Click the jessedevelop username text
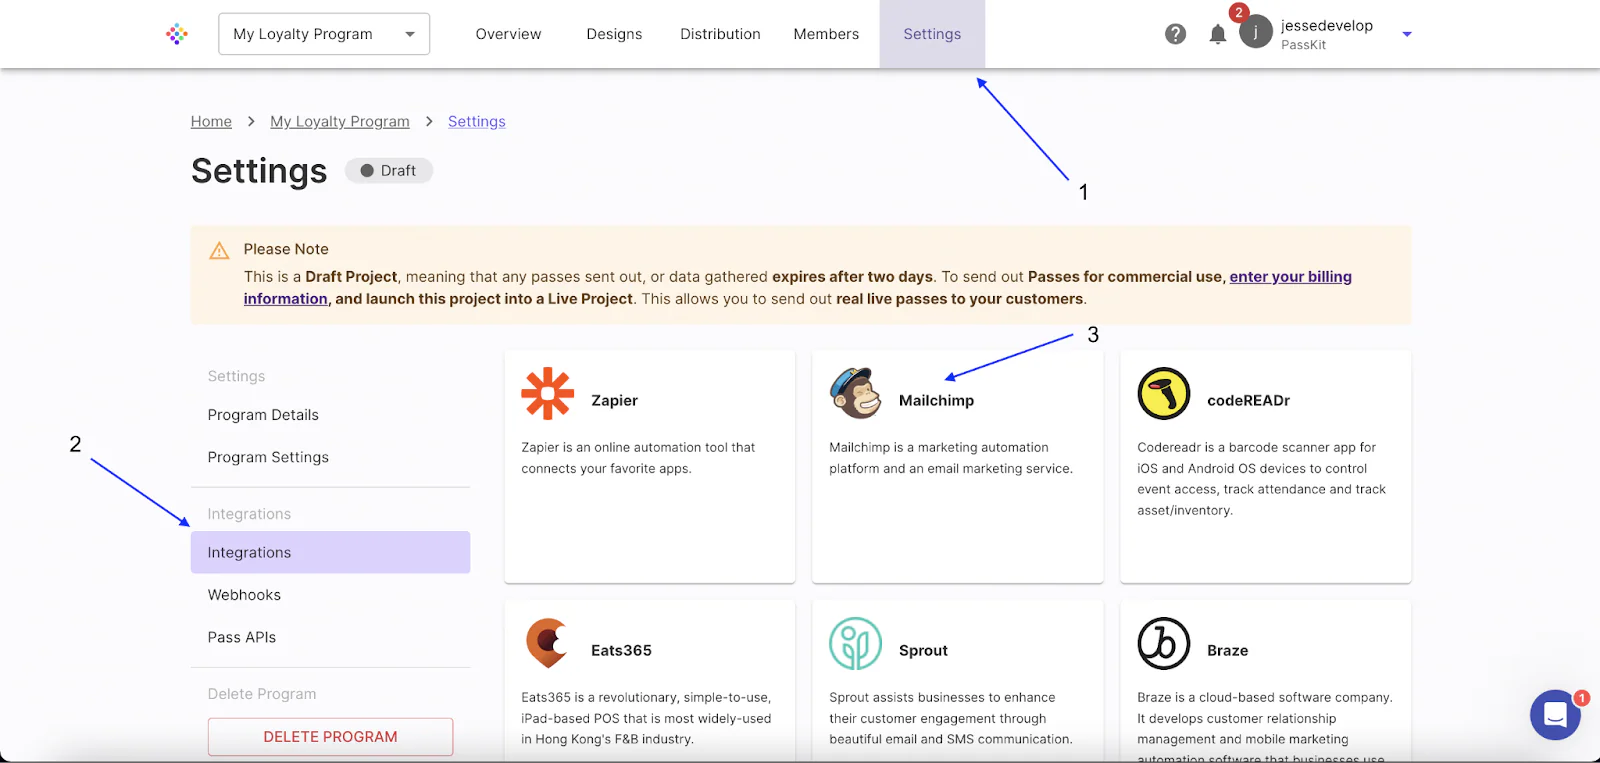1600x763 pixels. (1327, 26)
